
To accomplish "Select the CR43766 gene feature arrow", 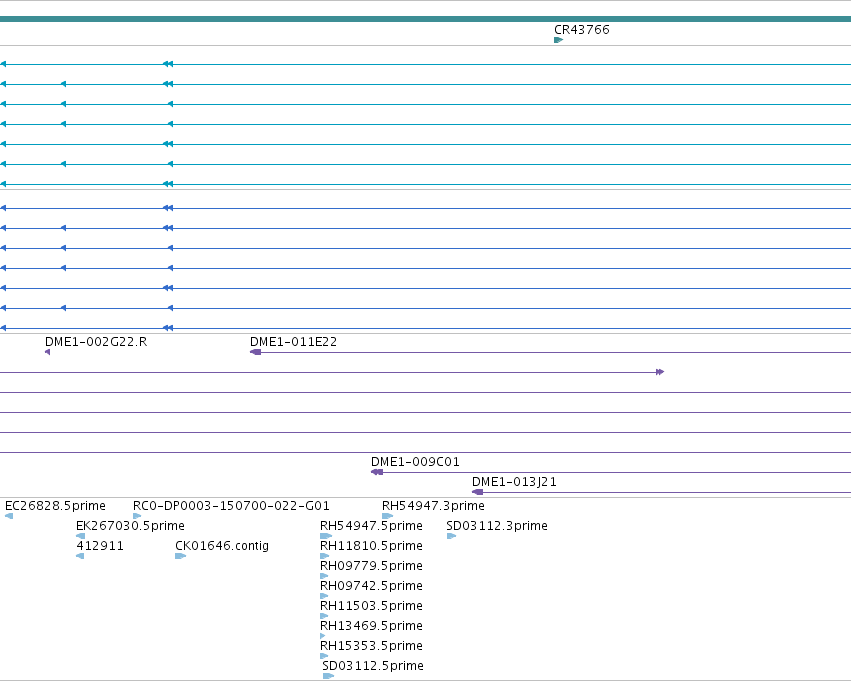I will tap(558, 40).
